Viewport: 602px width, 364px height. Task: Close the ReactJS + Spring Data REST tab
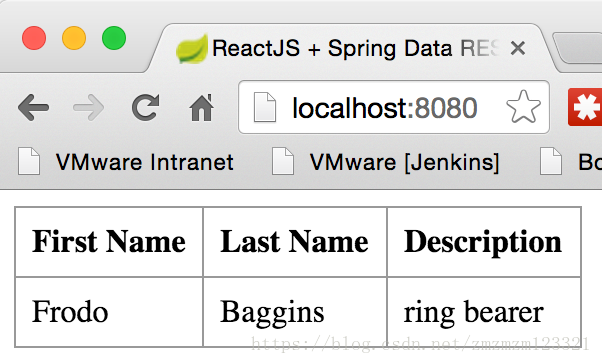(x=518, y=48)
